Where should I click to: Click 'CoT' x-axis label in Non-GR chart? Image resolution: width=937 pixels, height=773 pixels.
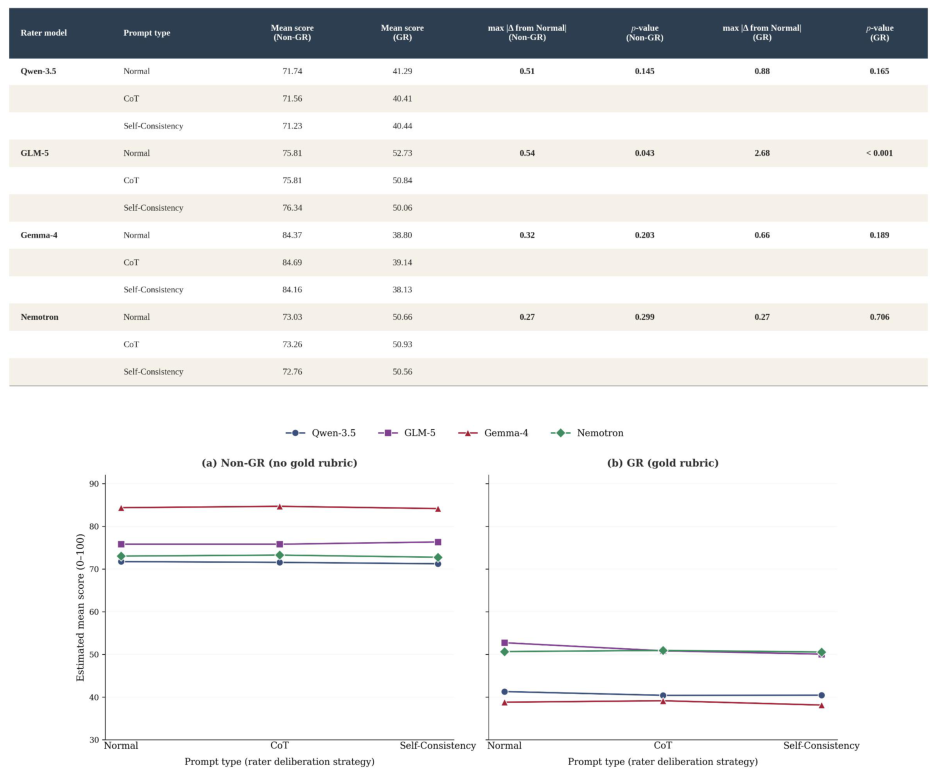coord(280,746)
